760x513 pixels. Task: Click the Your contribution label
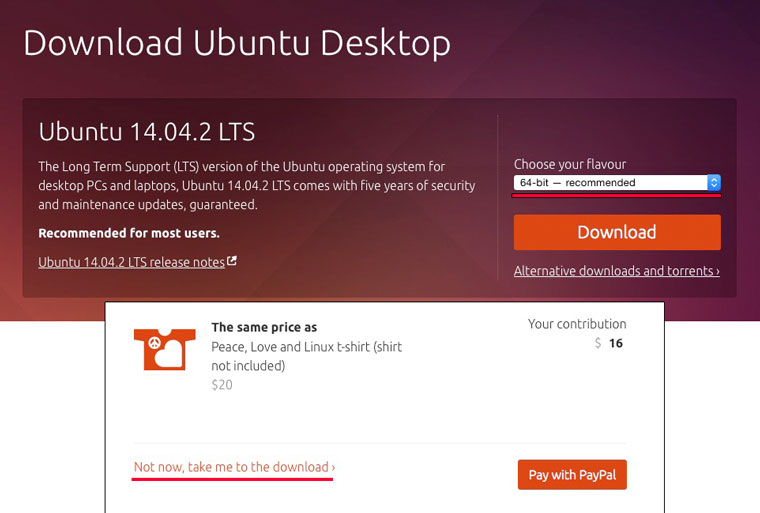pos(577,324)
